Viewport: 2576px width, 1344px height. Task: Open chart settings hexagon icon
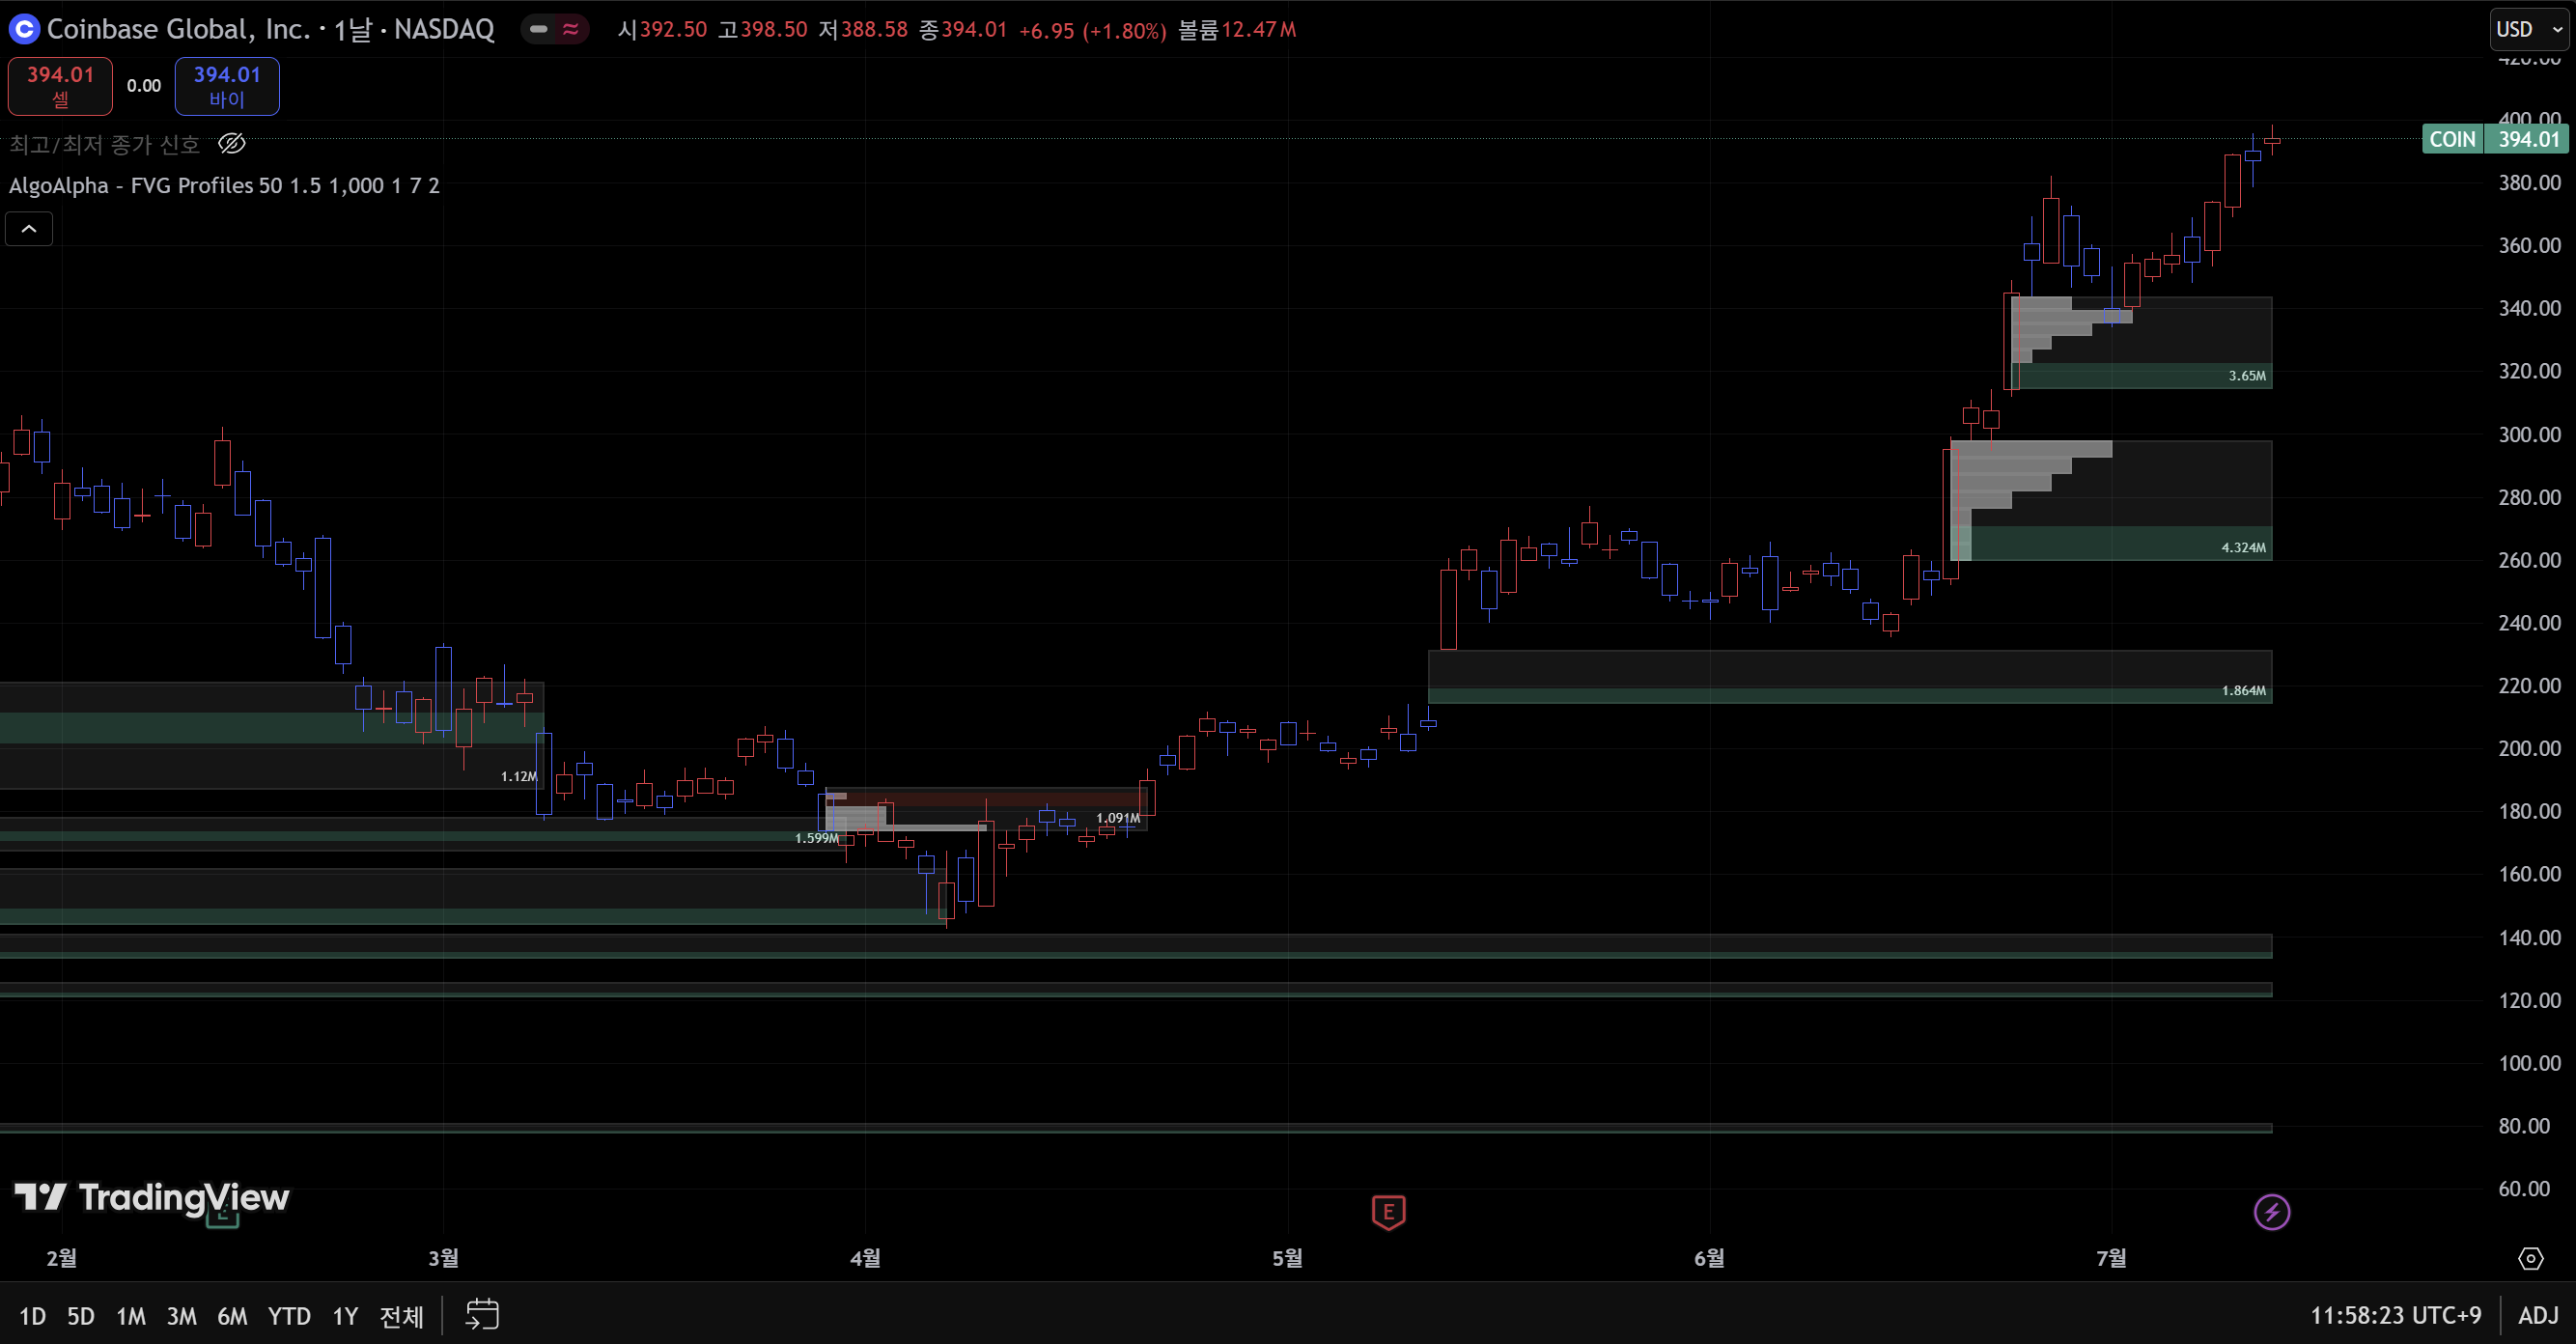2530,1258
